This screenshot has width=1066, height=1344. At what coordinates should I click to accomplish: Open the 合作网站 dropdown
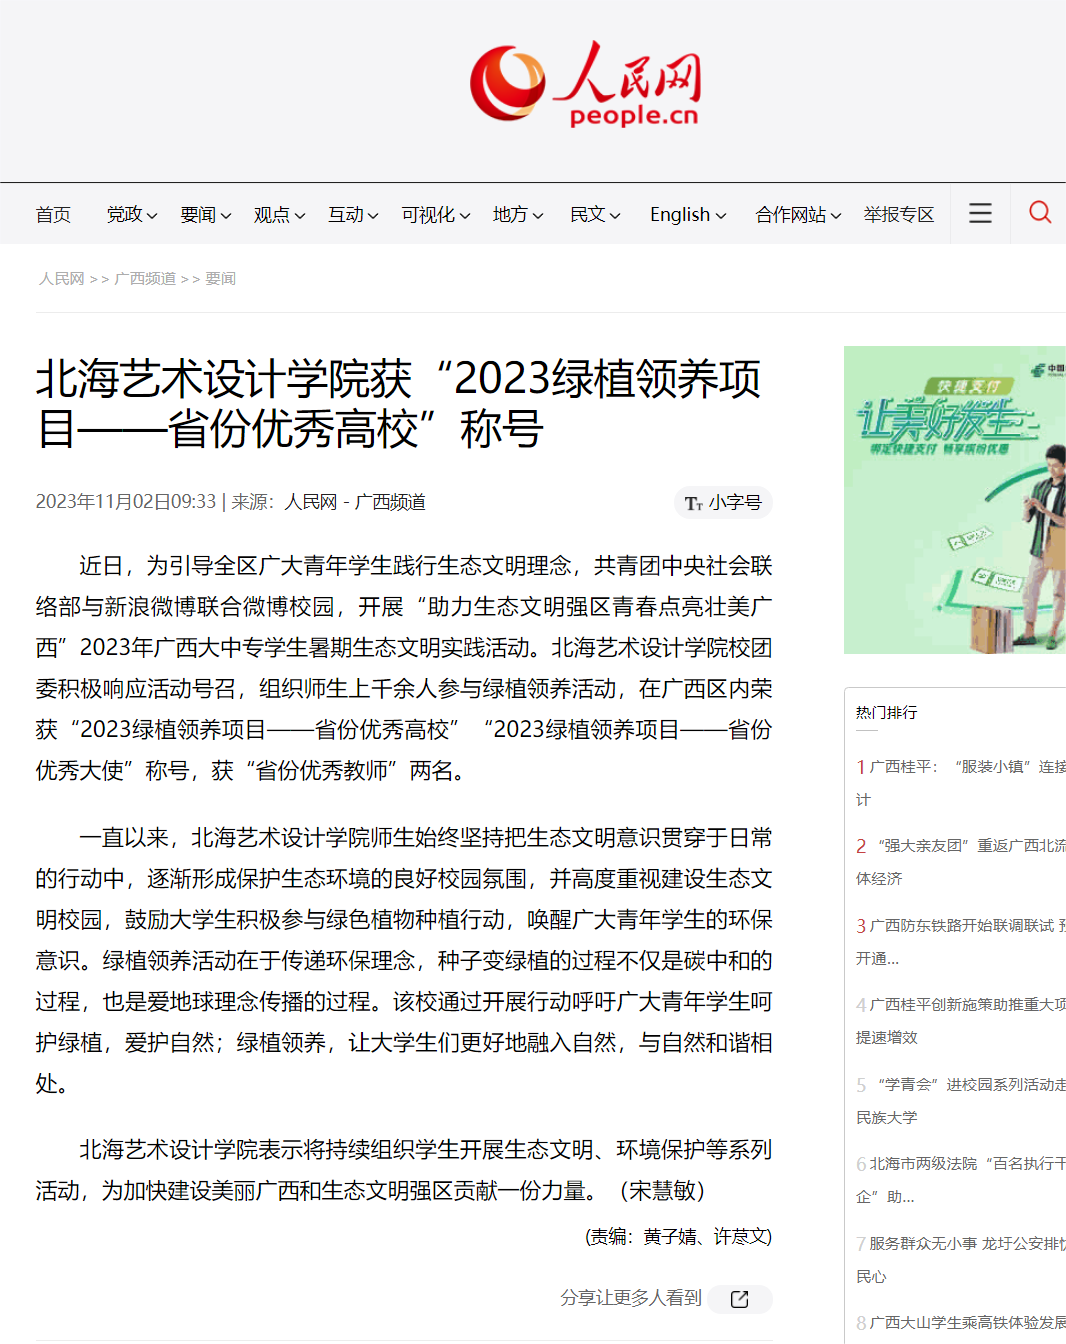797,215
